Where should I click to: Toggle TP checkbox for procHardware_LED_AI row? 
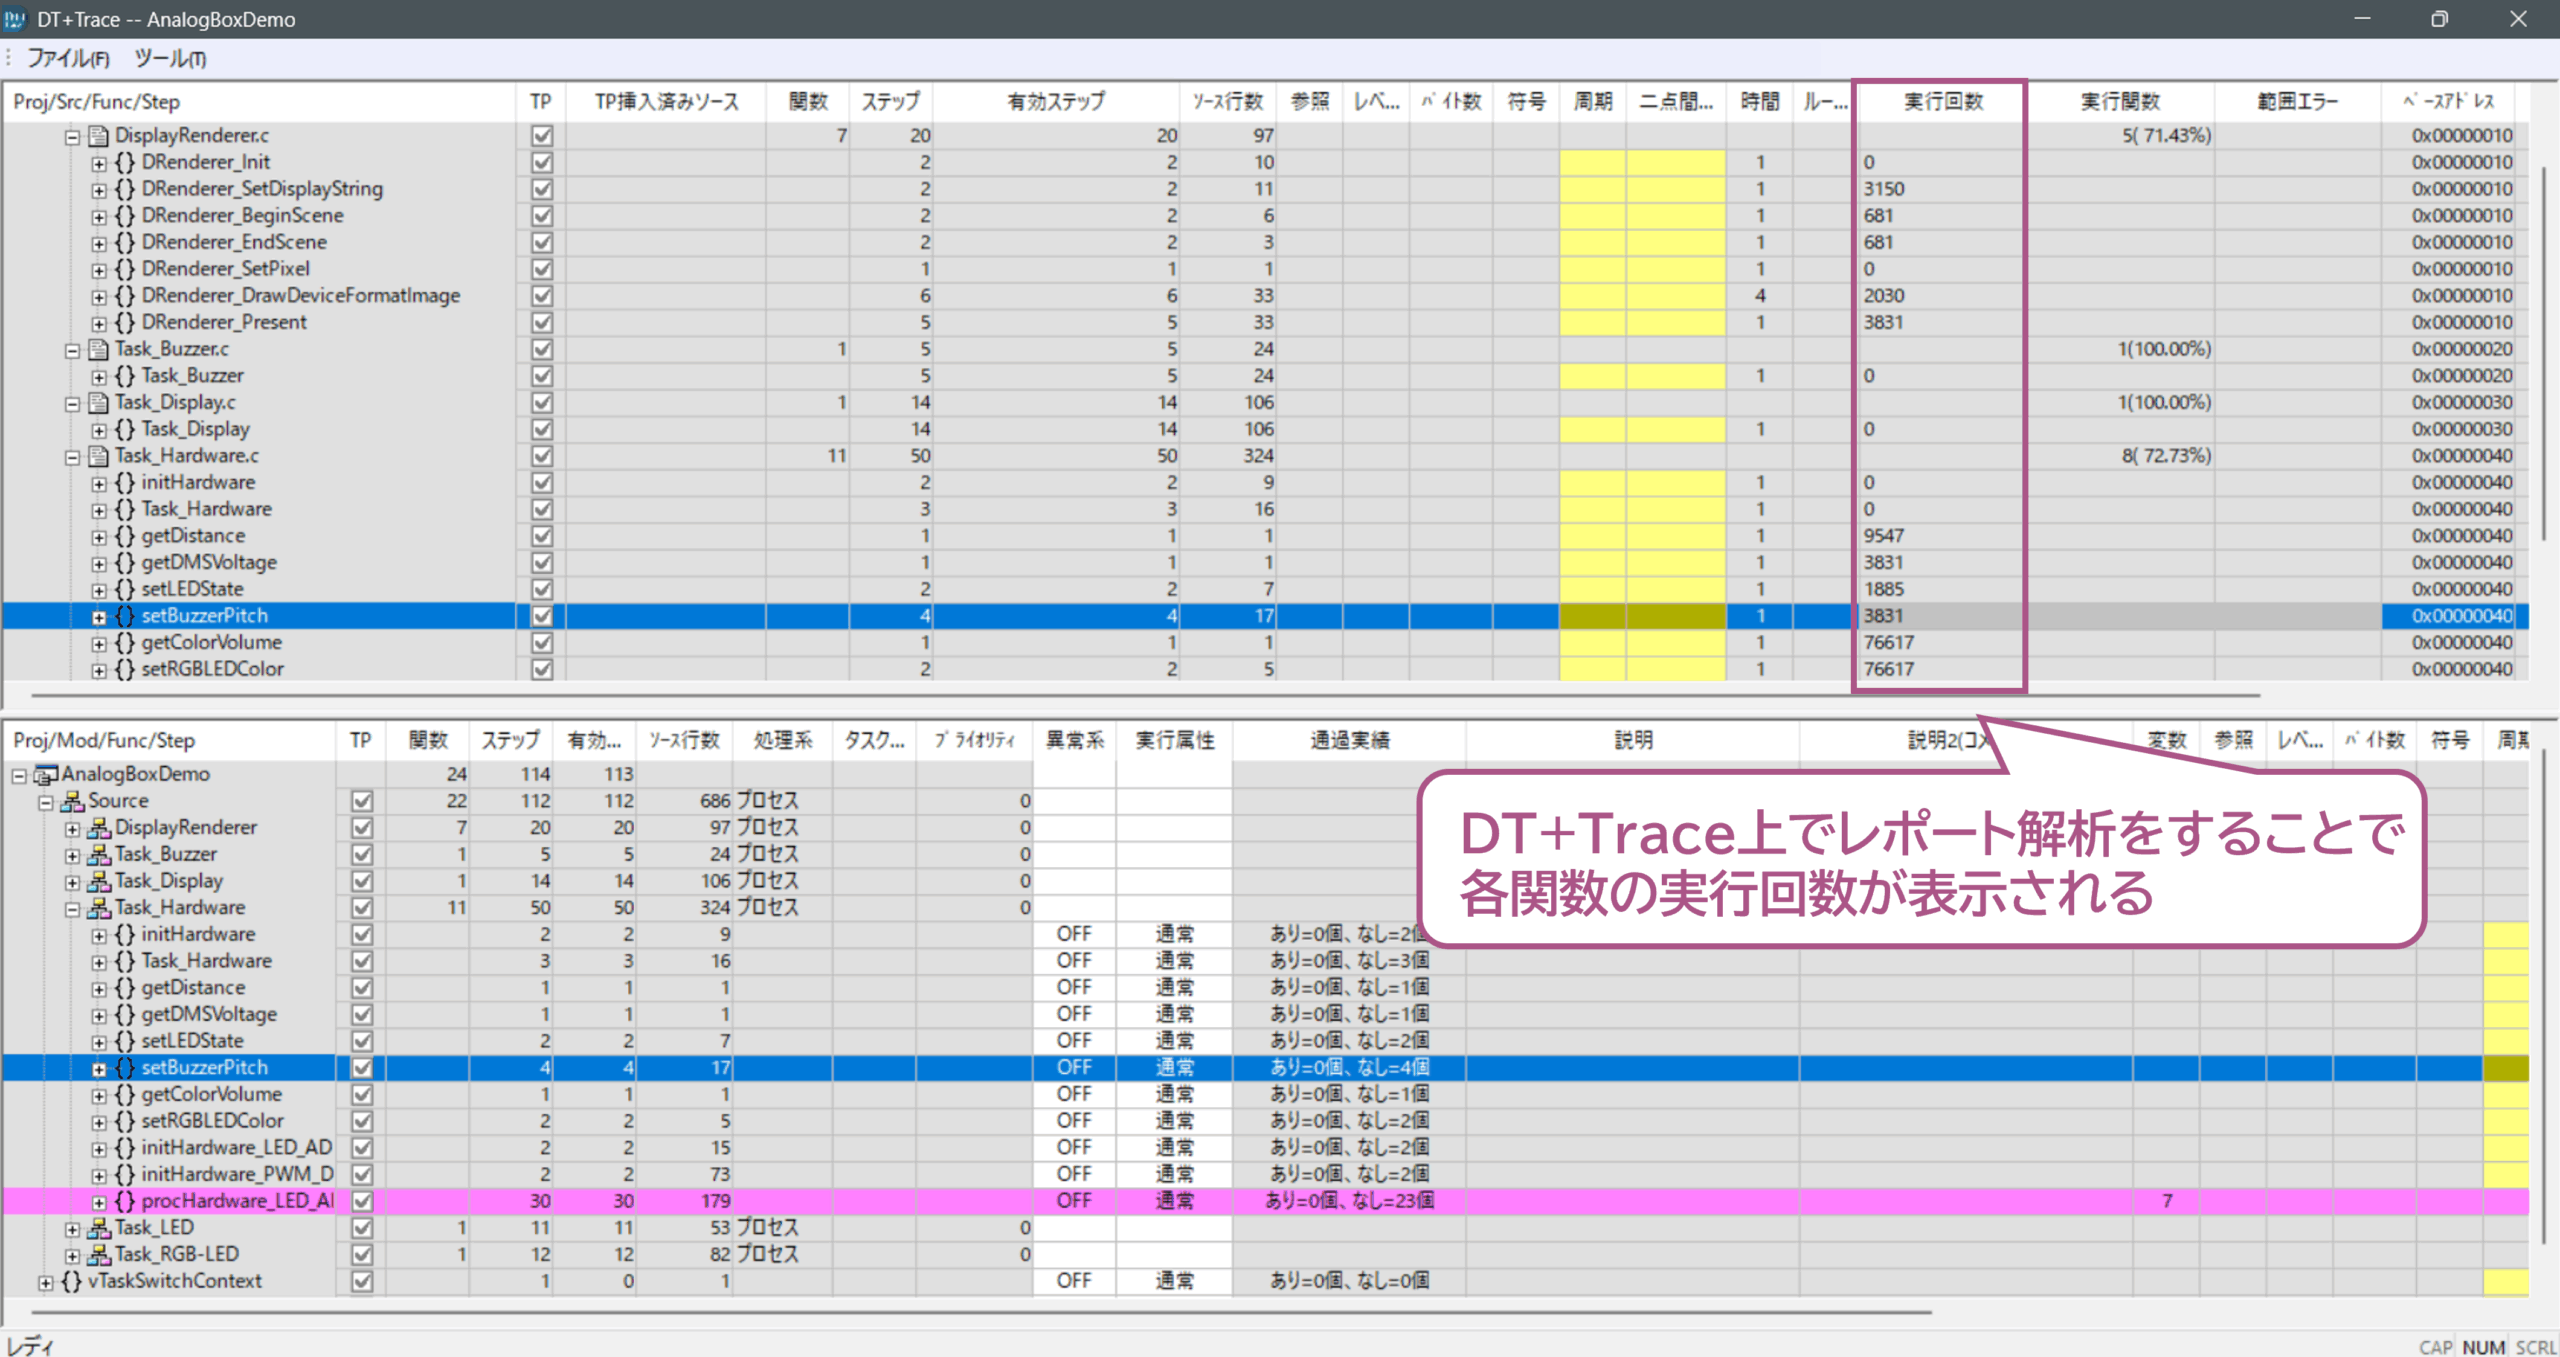(x=362, y=1201)
